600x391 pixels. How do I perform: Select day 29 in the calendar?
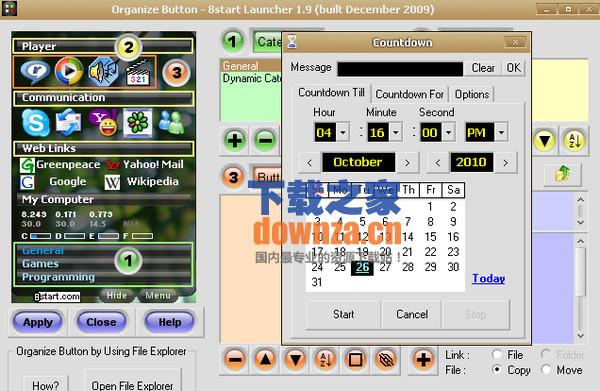click(x=430, y=267)
